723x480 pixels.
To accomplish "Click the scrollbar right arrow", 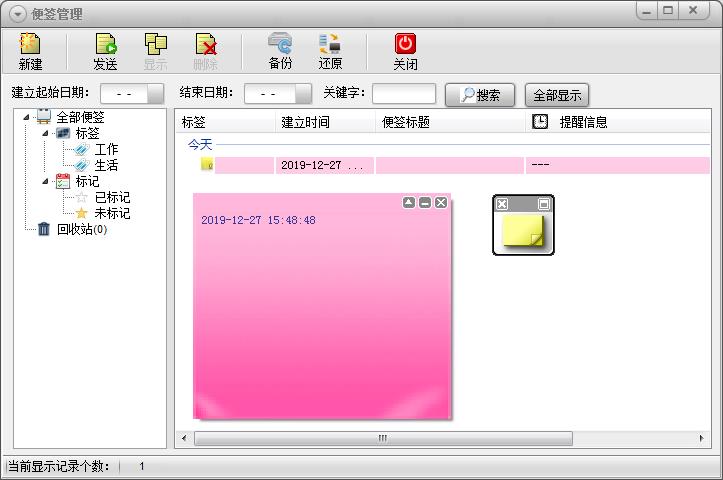I will pyautogui.click(x=701, y=438).
